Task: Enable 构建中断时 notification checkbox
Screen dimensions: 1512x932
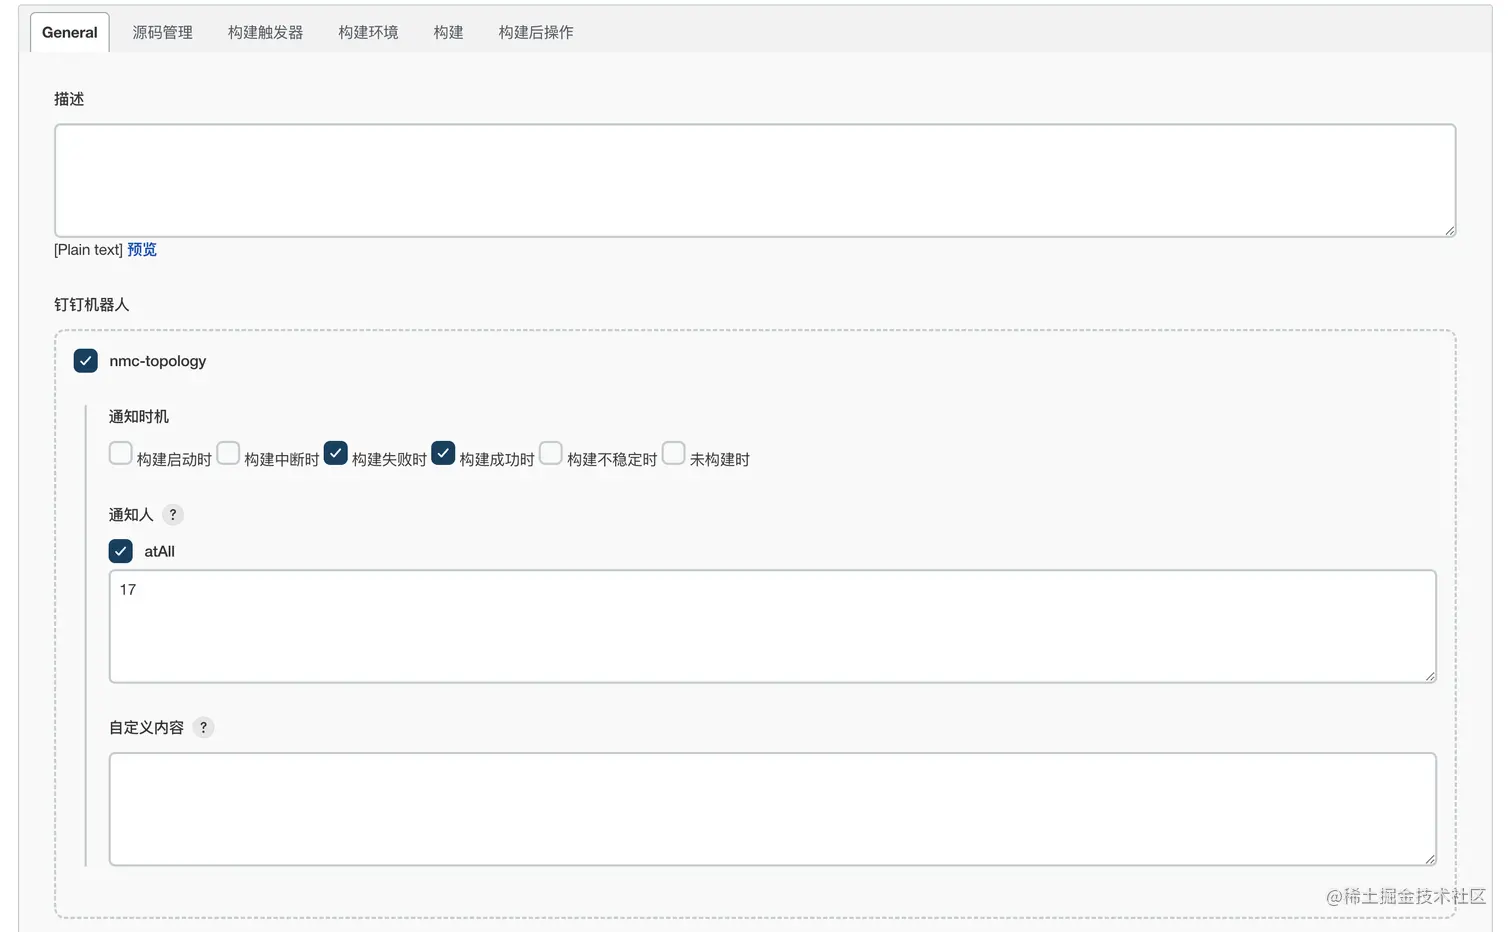Action: (x=228, y=453)
